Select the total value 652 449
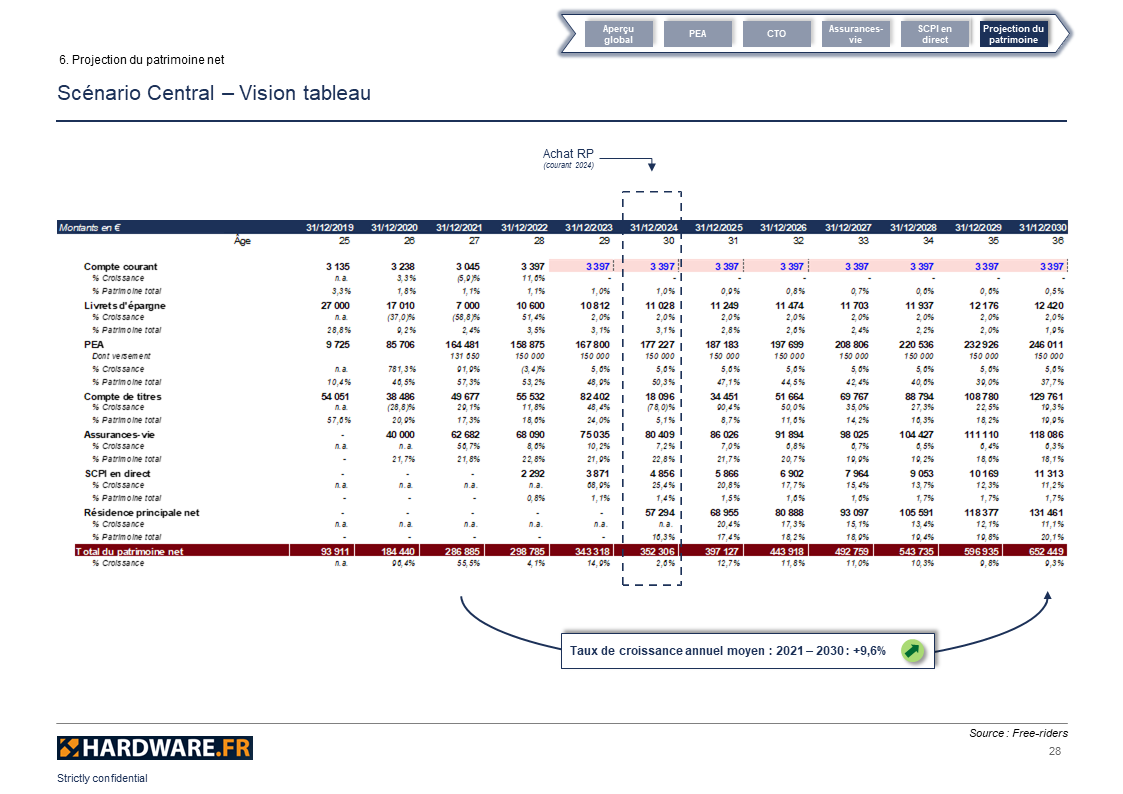1123x794 pixels. 1046,551
